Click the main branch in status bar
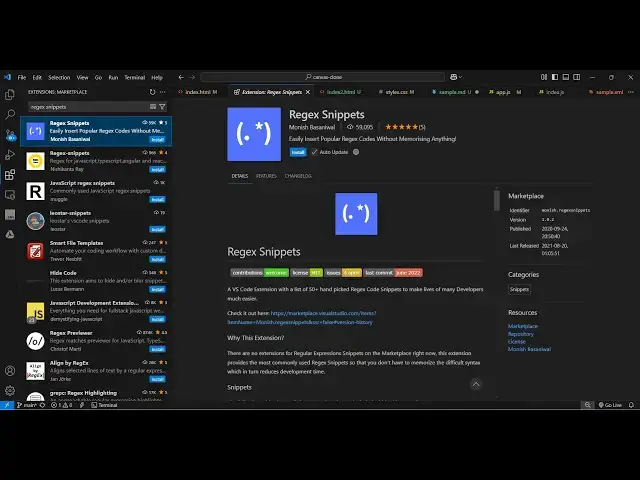640x480 pixels. click(27, 405)
